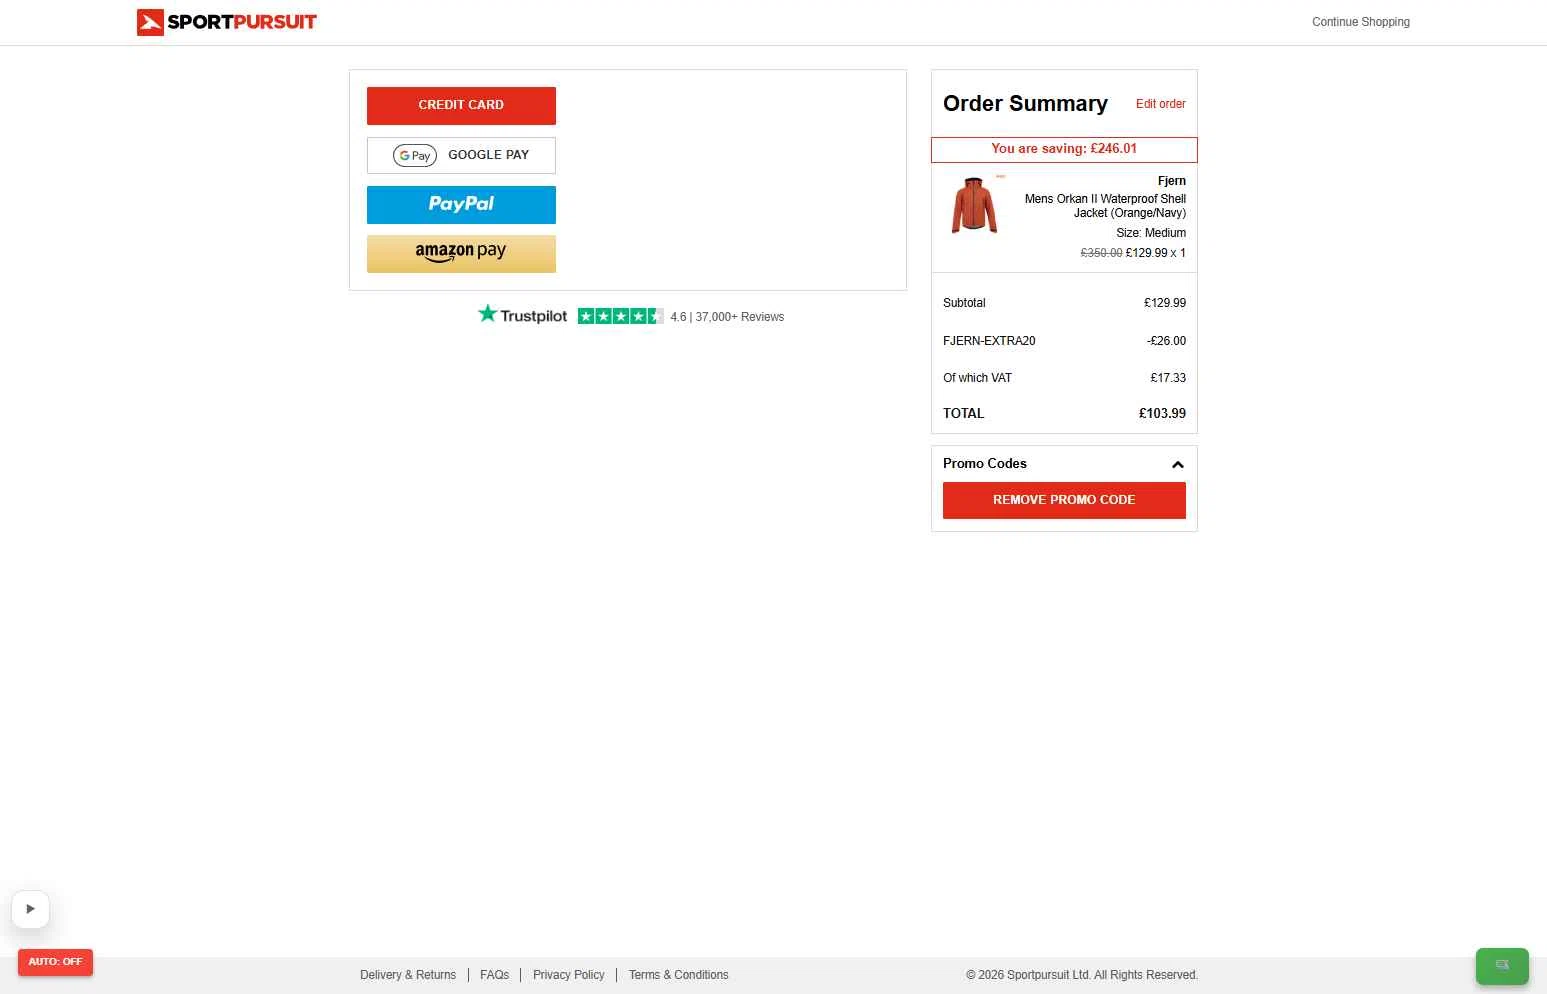Image resolution: width=1547 pixels, height=994 pixels.
Task: Click Edit order link
Action: 1160,104
